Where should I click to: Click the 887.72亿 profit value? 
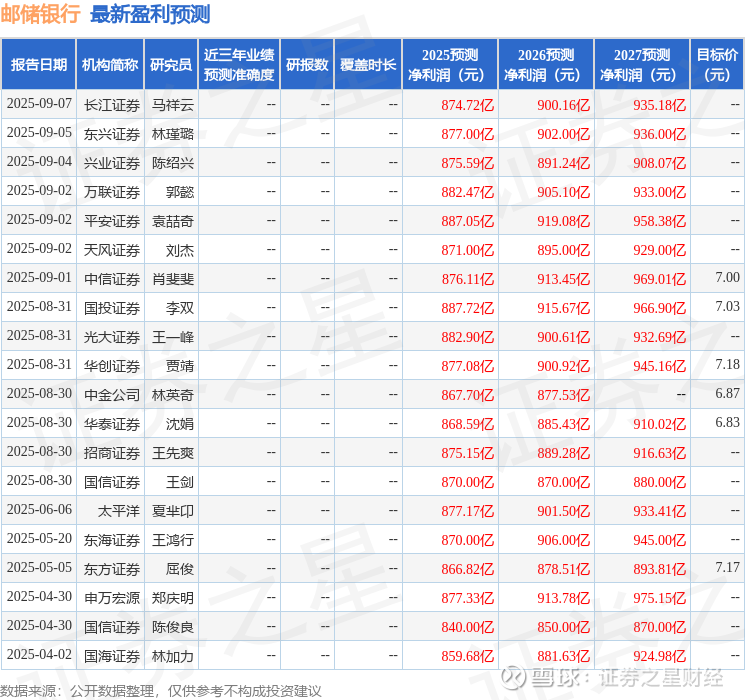pos(468,308)
